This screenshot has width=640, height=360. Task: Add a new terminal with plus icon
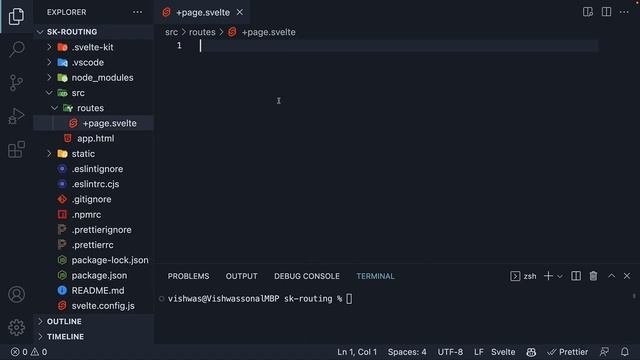pos(548,276)
